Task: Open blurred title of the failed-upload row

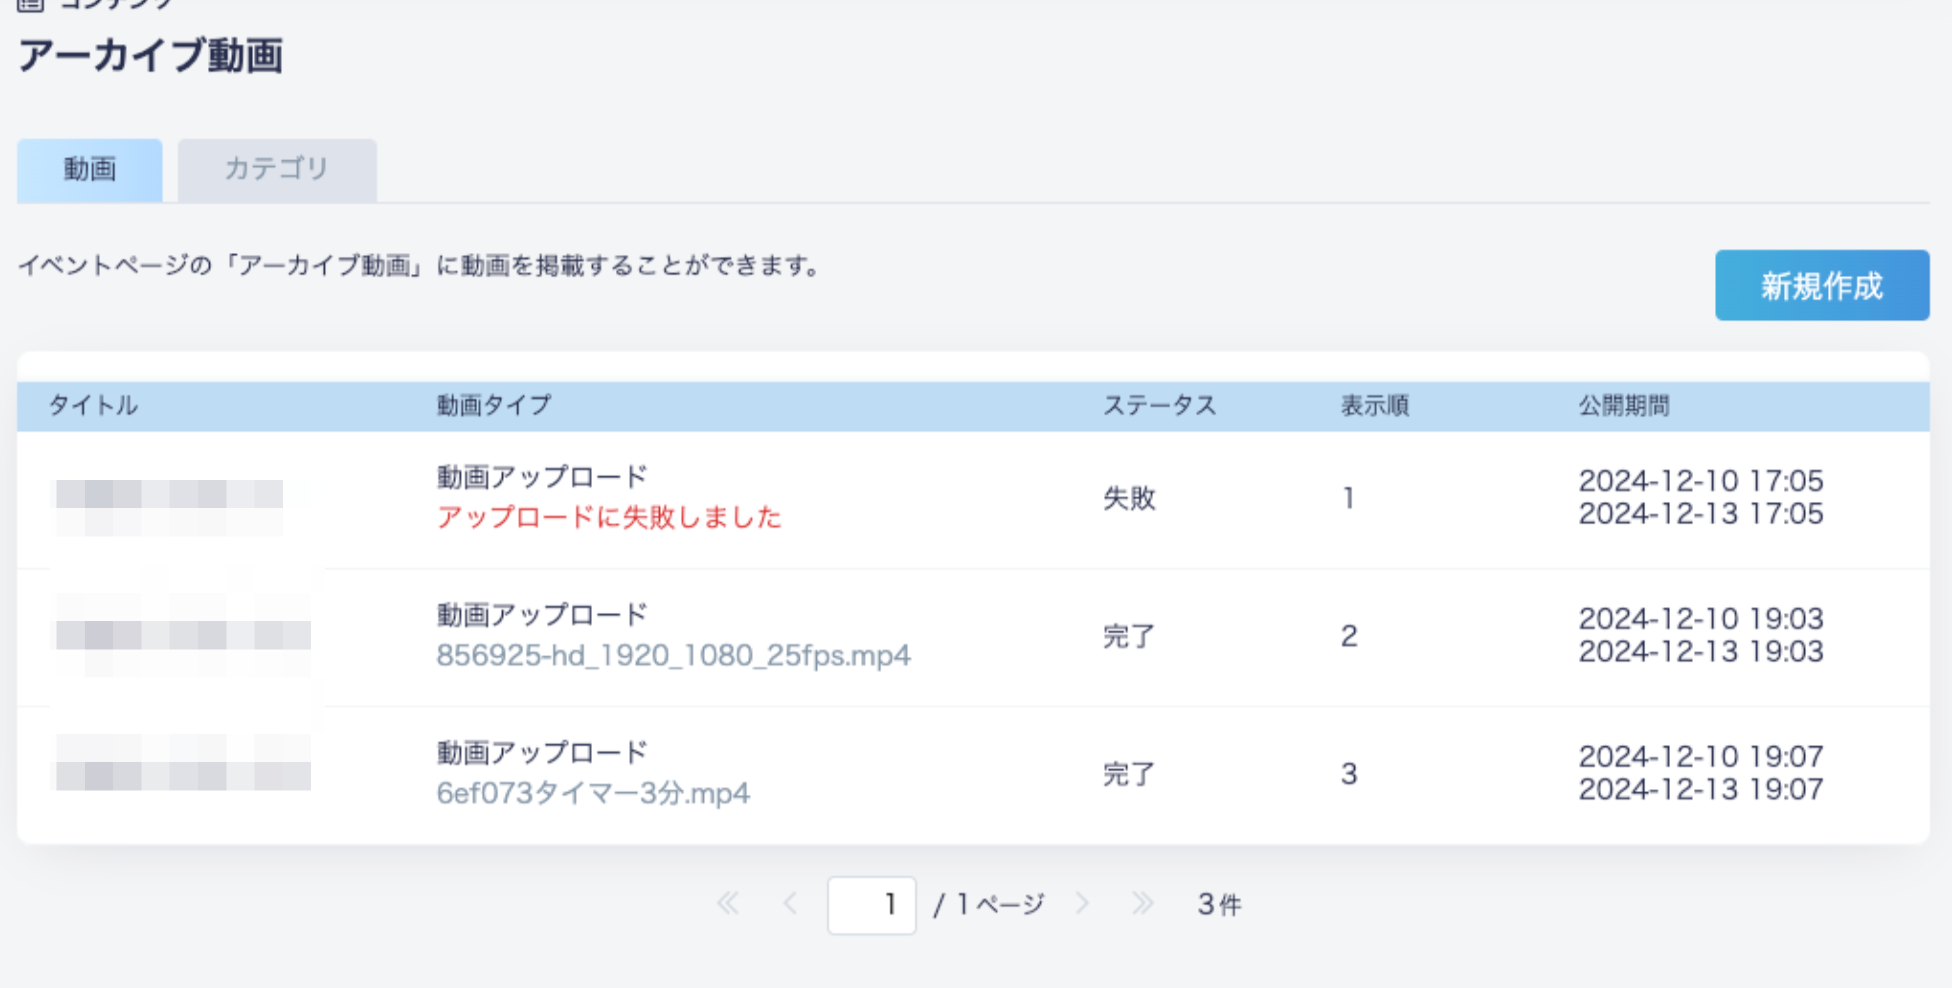Action: [x=169, y=507]
